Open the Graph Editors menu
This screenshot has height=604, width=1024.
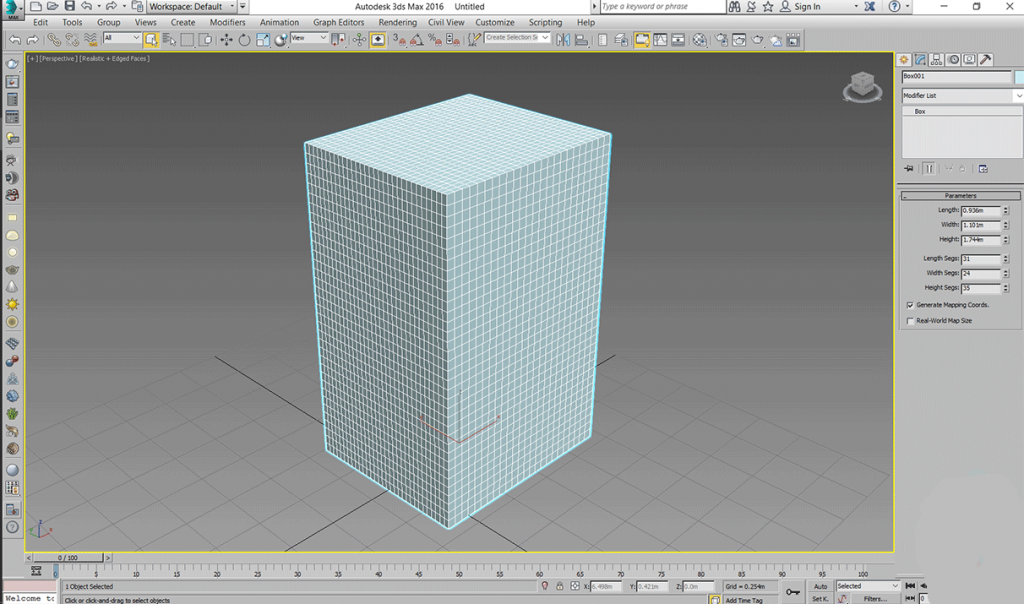(x=338, y=22)
